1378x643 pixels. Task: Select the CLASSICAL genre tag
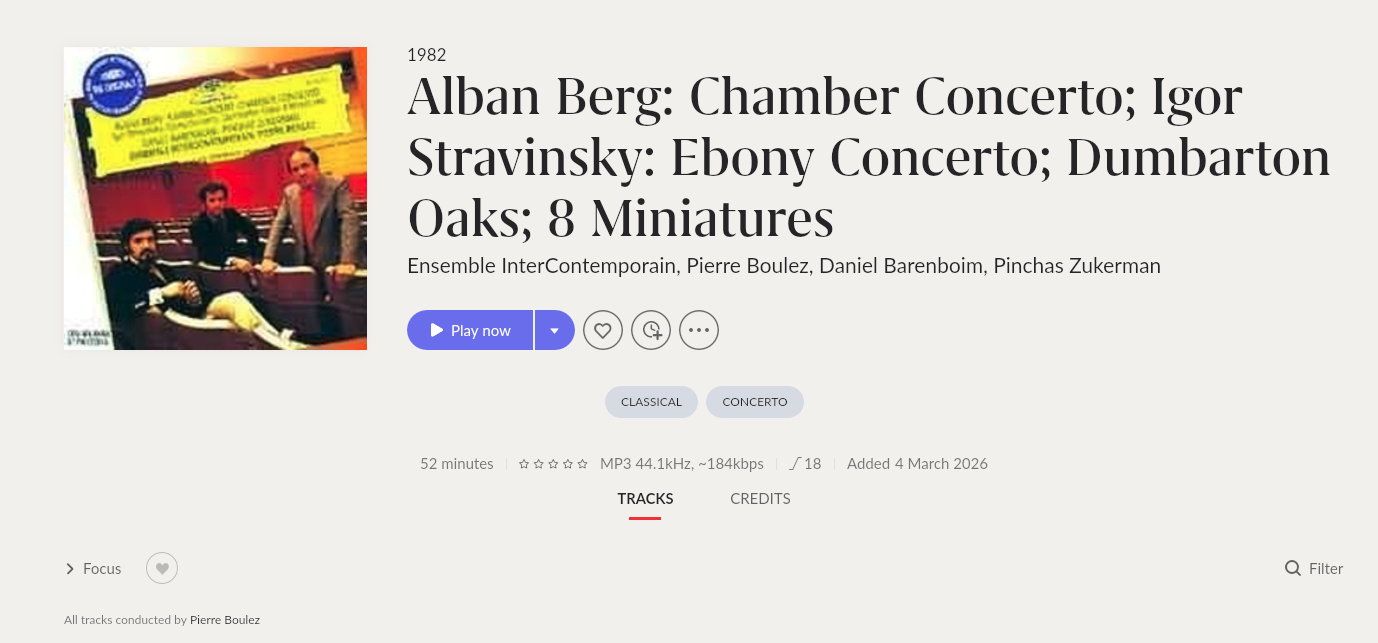(651, 402)
